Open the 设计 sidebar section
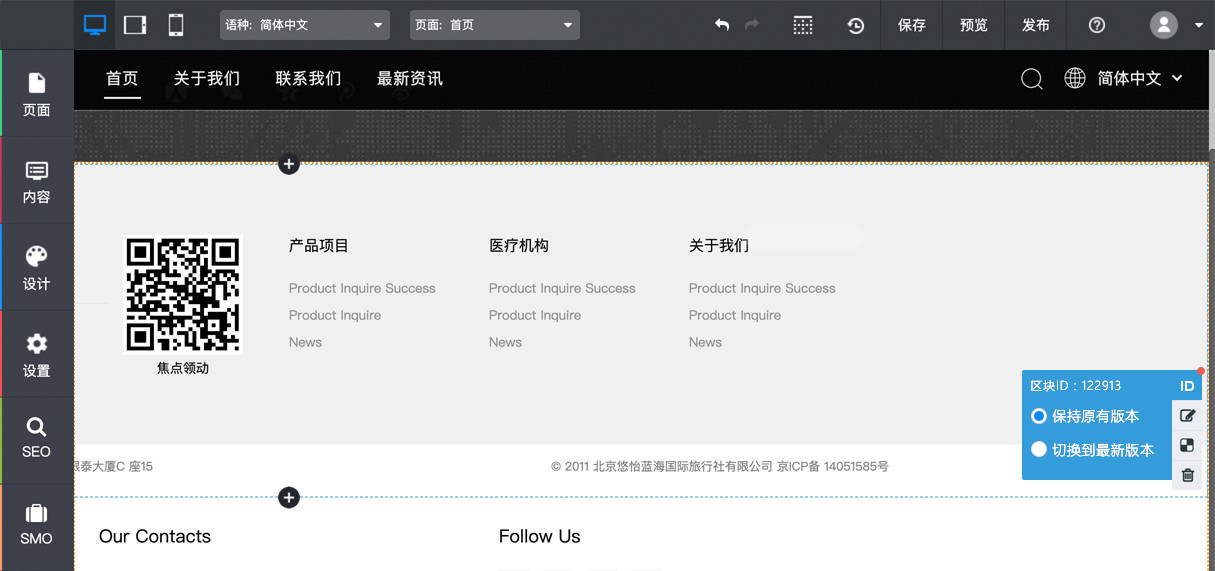 [x=37, y=267]
